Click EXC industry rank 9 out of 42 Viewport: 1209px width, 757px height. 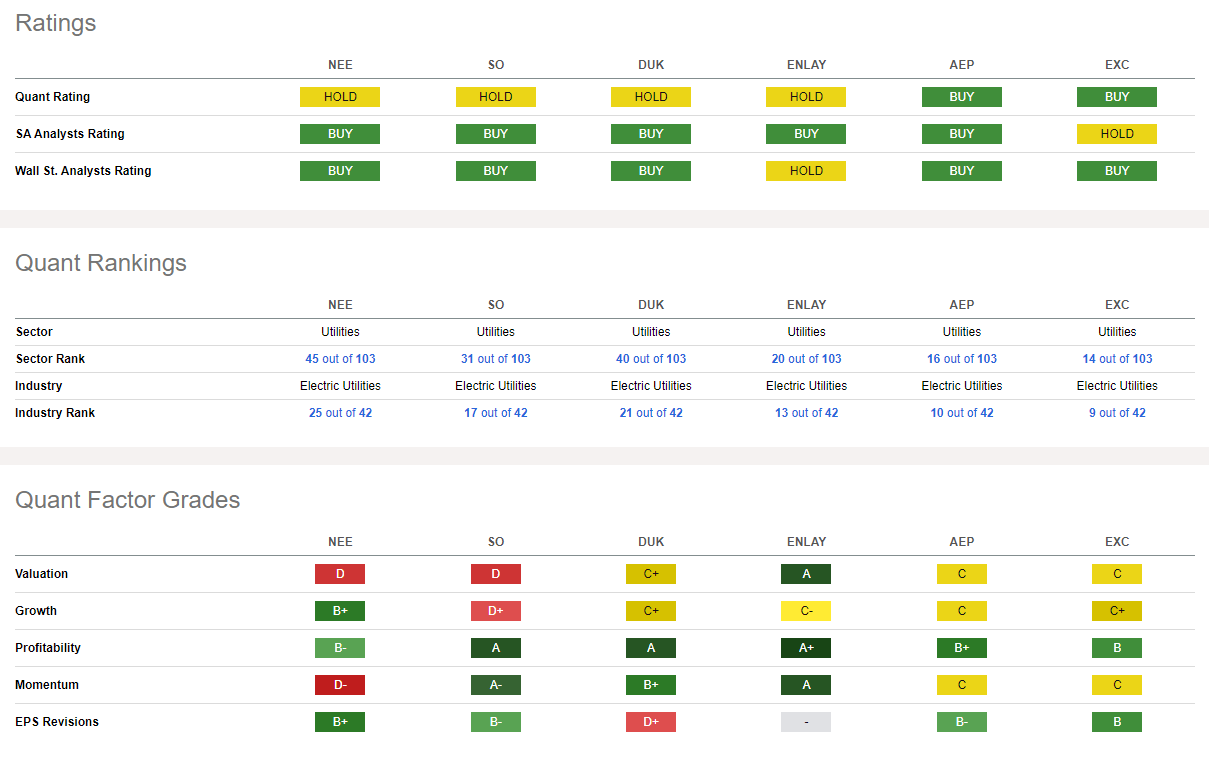tap(1117, 413)
